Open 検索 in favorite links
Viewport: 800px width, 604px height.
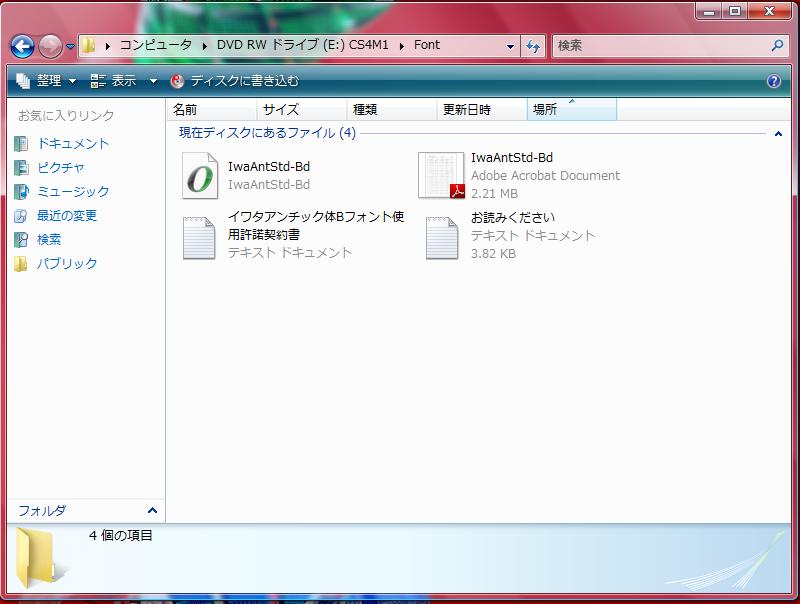[x=49, y=239]
